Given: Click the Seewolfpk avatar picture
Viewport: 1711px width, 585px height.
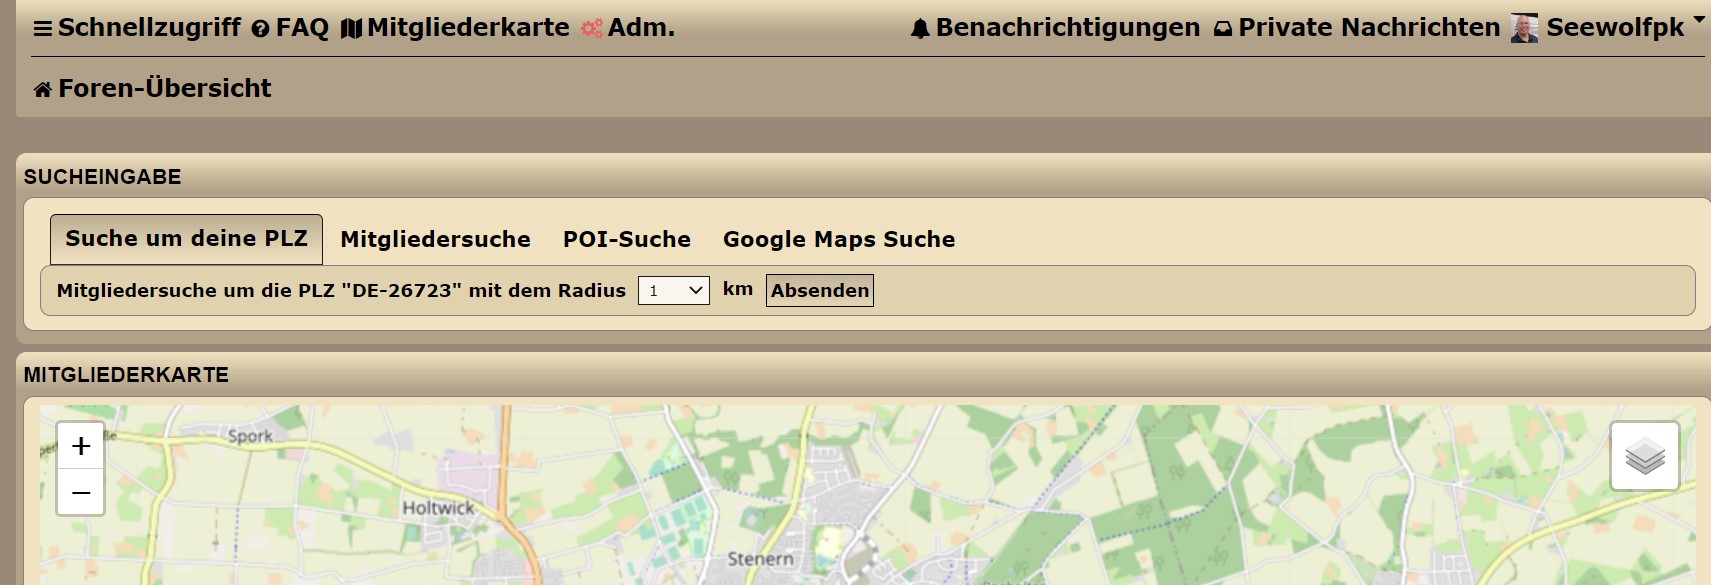Looking at the screenshot, I should click(x=1524, y=28).
